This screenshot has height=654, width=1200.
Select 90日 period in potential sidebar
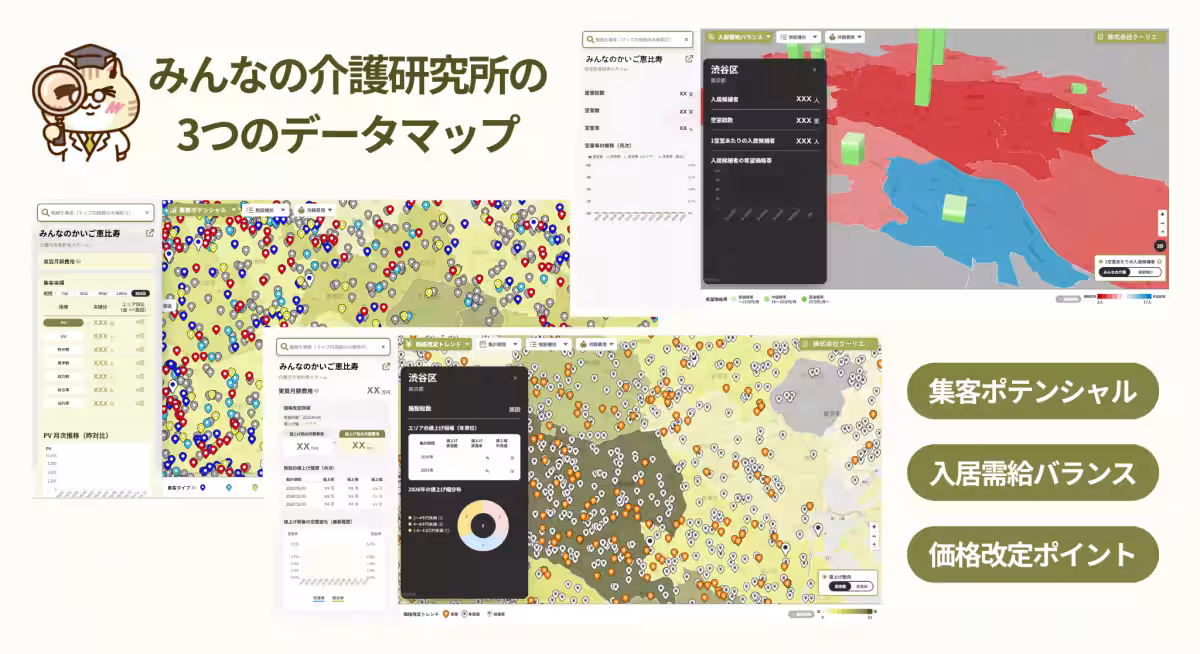point(103,294)
